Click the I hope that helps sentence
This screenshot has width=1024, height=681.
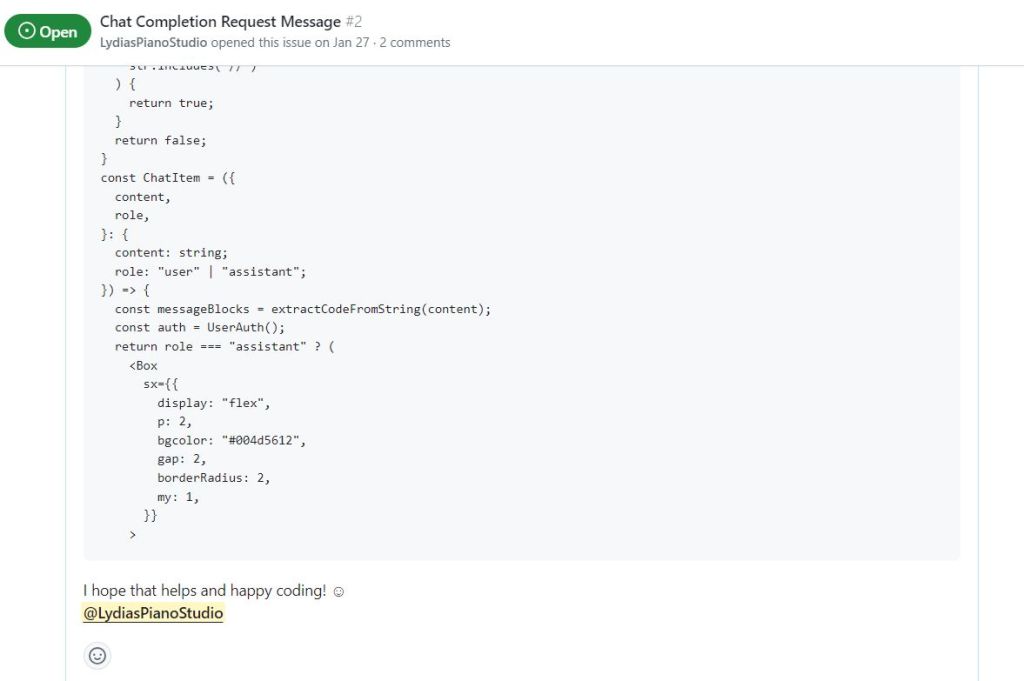204,591
